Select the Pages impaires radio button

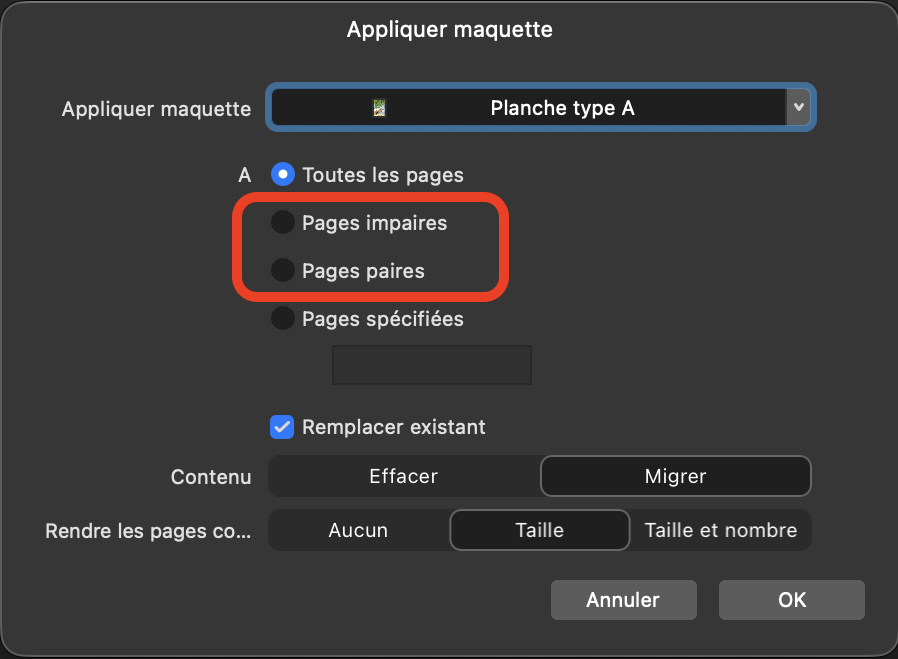283,223
